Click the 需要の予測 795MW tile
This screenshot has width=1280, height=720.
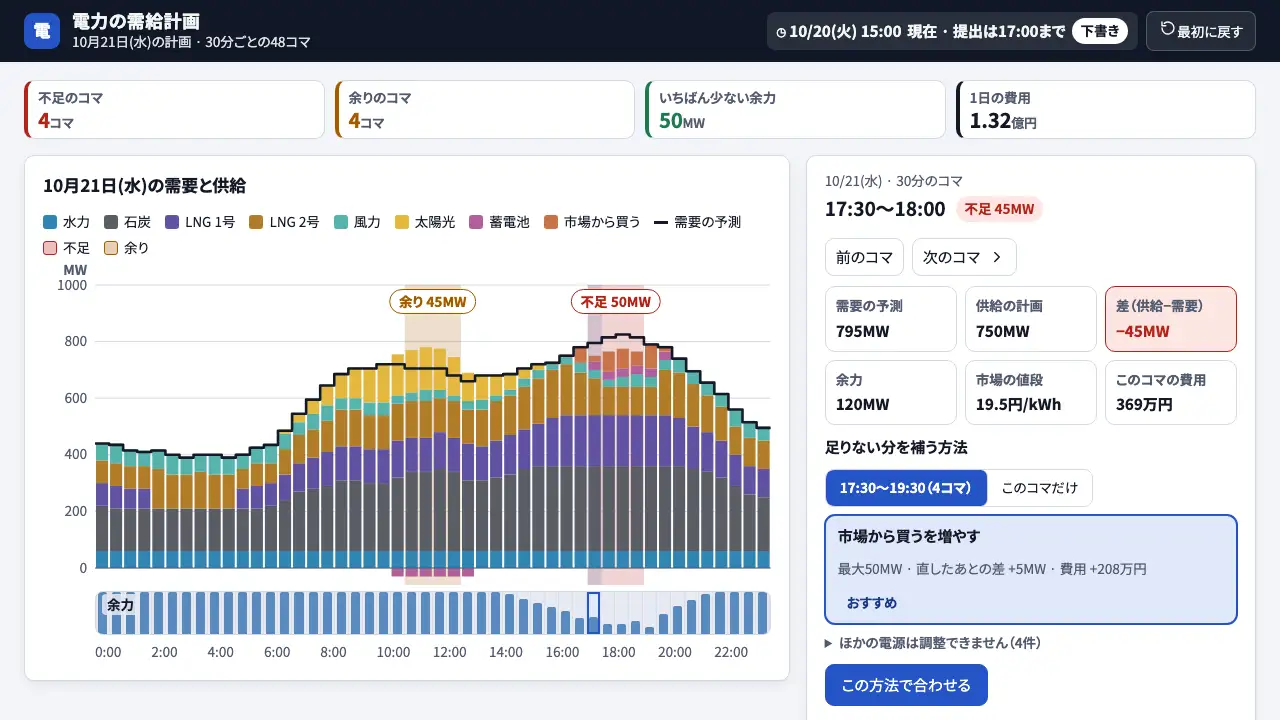[x=890, y=319]
